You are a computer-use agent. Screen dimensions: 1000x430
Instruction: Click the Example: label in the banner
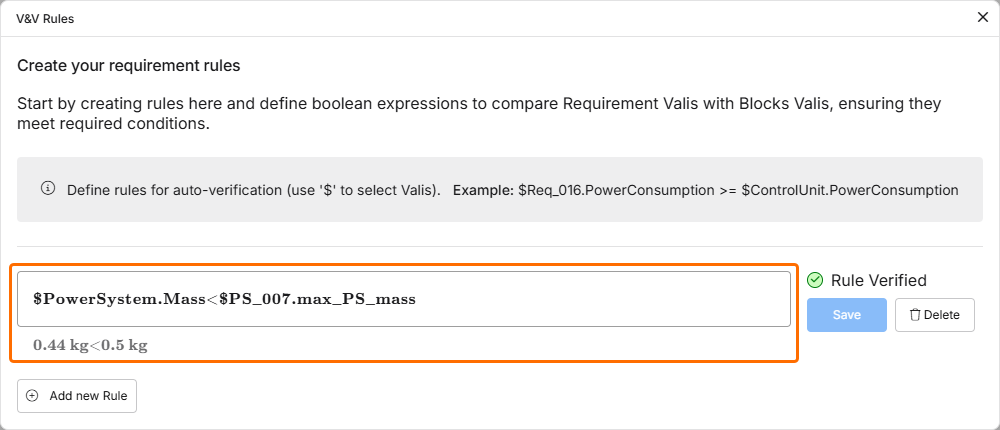coord(483,189)
